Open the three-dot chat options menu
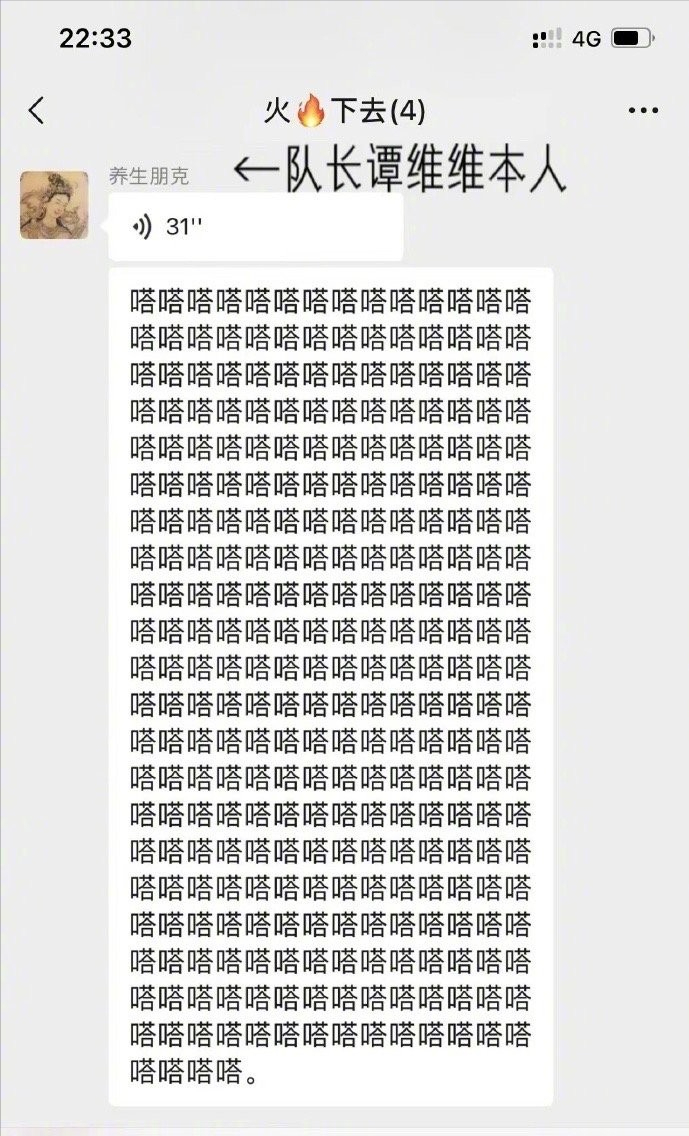Screen dimensions: 689x1136 643,111
